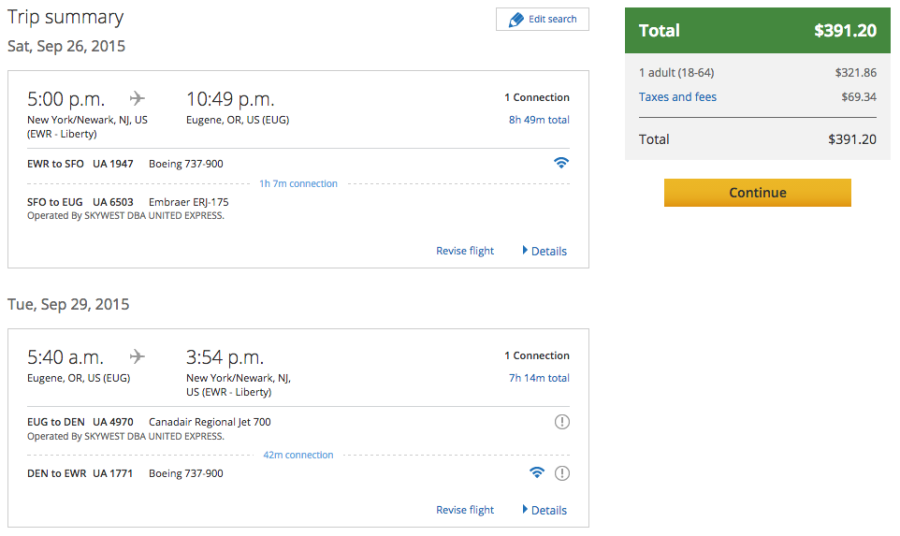Expand Details for the Sep 26 flight

click(545, 251)
